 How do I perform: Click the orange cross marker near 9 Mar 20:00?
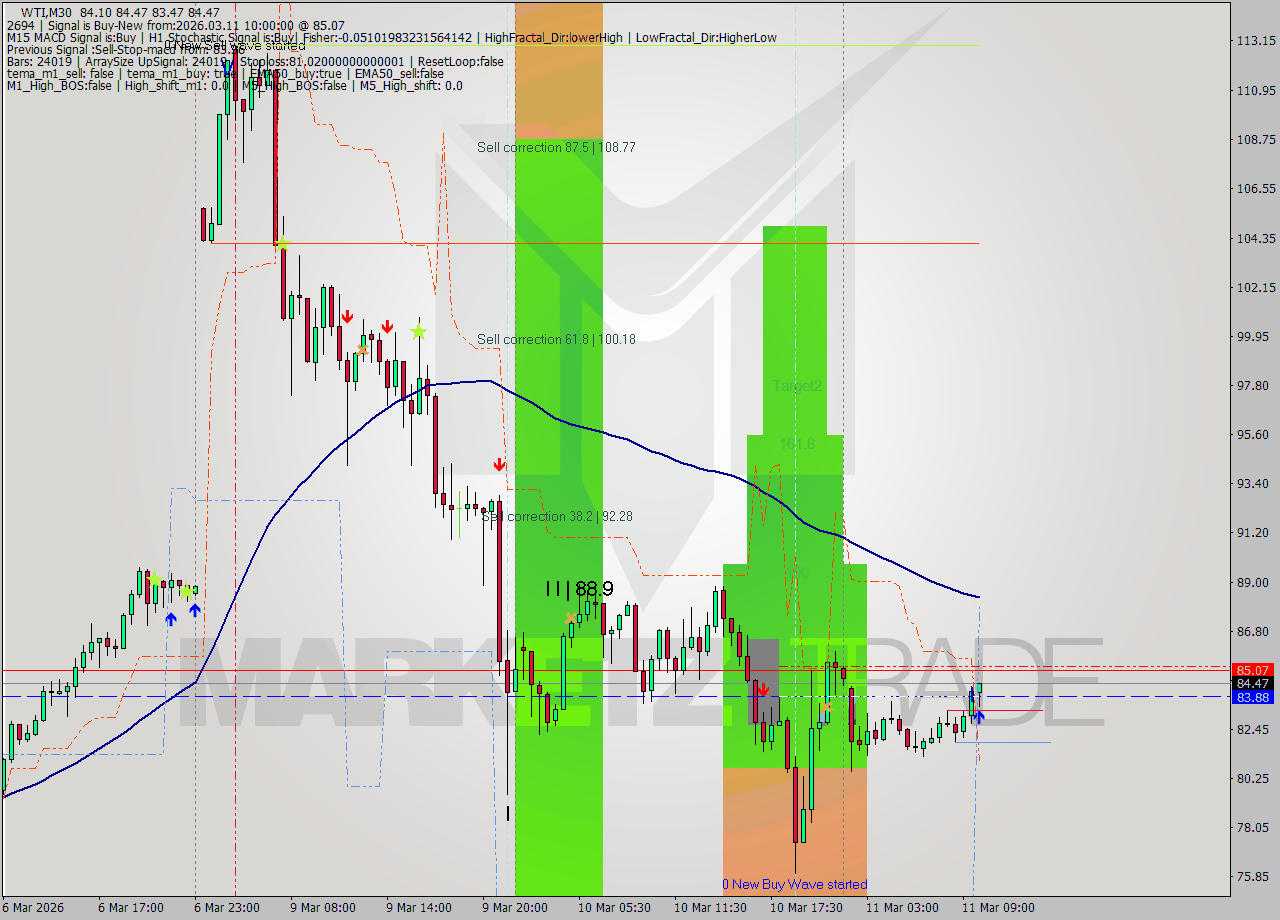[x=570, y=620]
